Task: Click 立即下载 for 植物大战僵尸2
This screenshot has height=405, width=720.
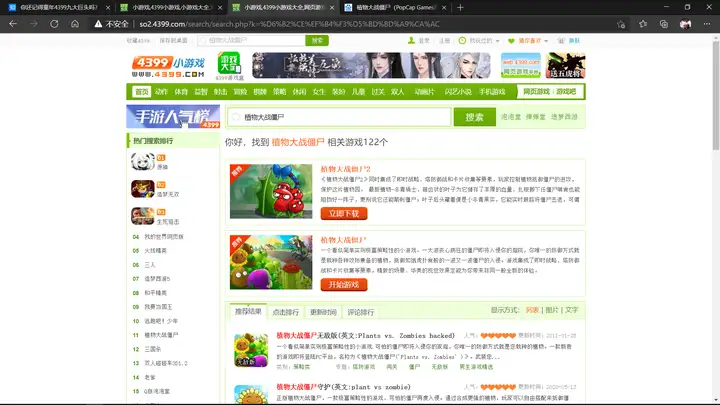Action: (344, 214)
